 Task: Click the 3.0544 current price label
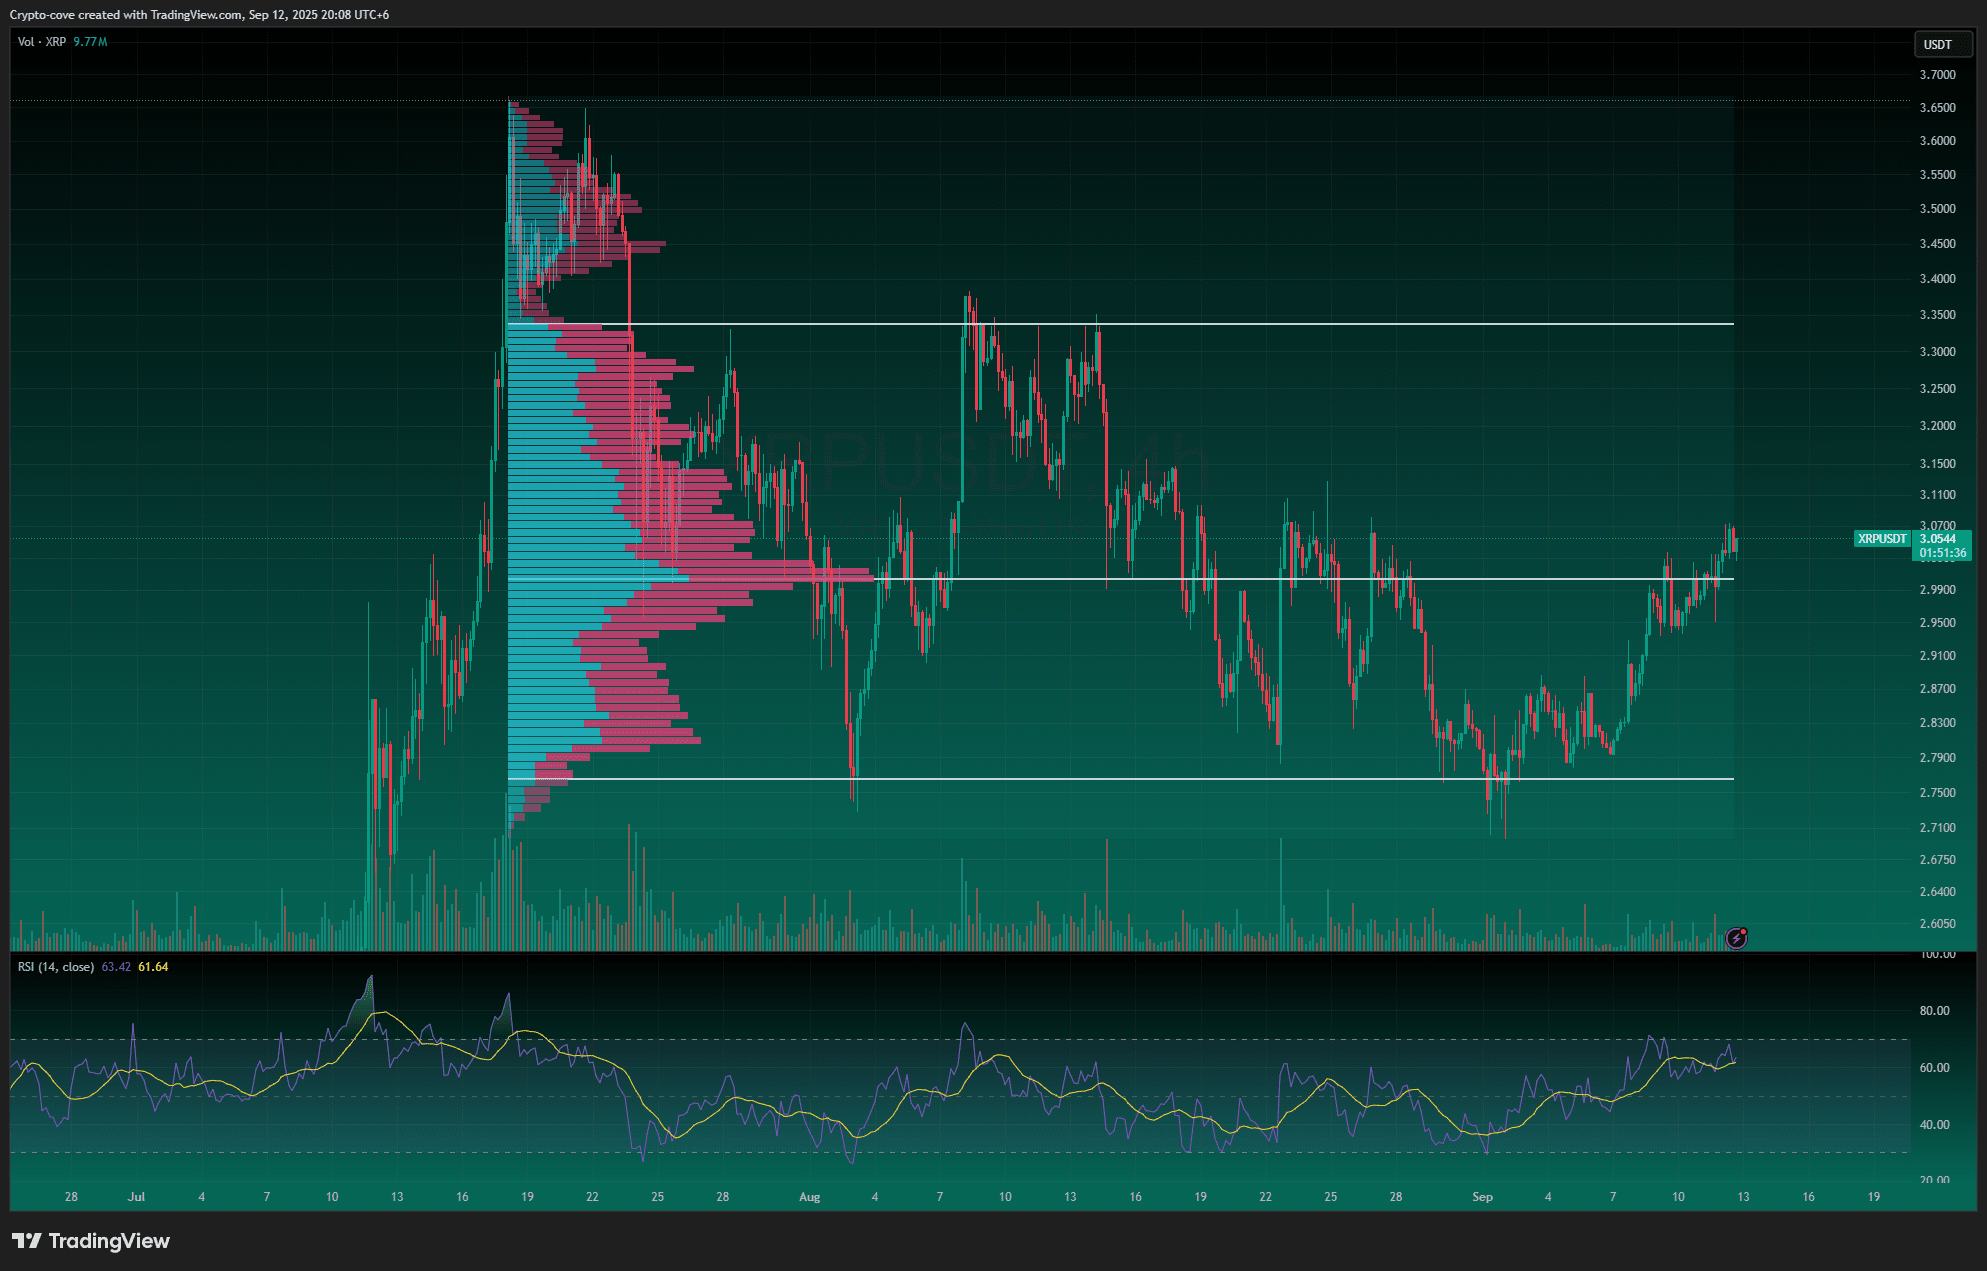1939,539
